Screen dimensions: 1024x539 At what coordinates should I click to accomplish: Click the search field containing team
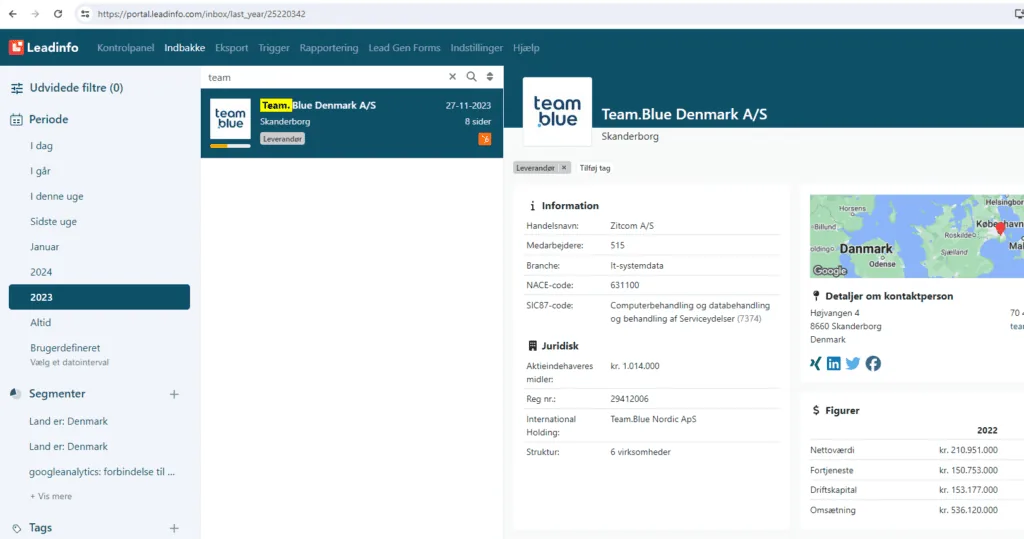click(x=325, y=77)
